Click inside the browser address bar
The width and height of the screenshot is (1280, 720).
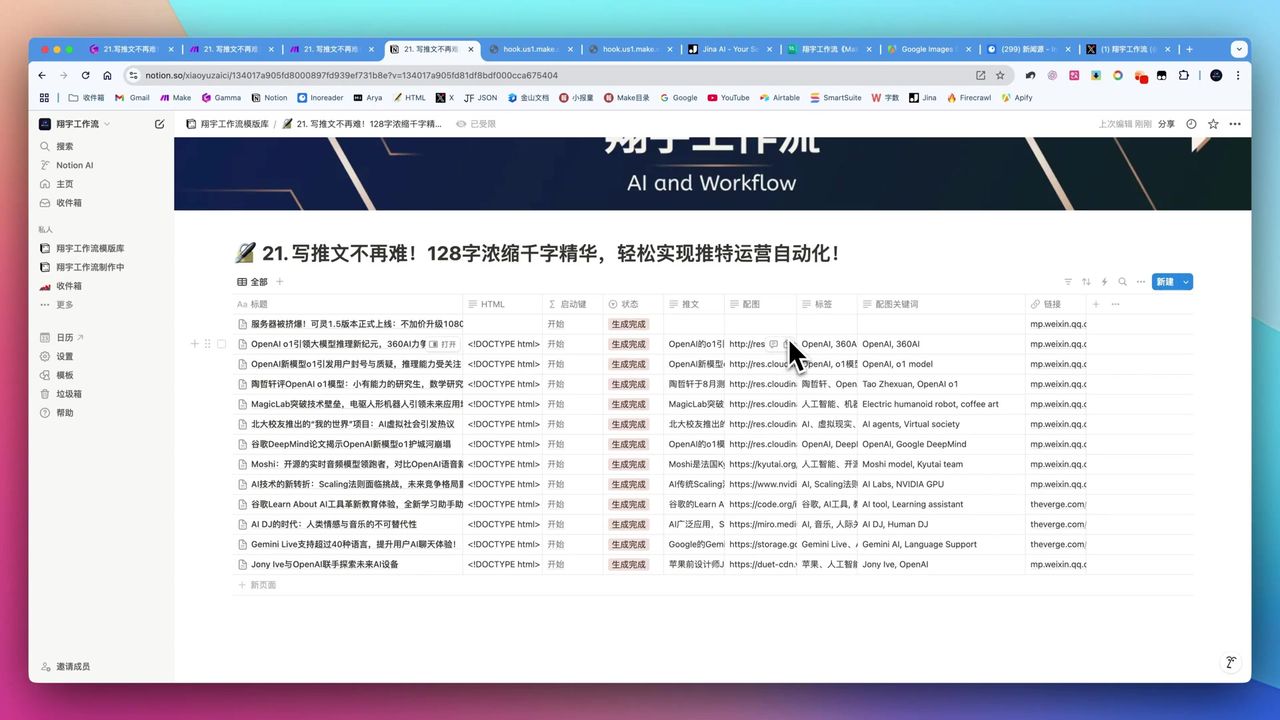400,75
